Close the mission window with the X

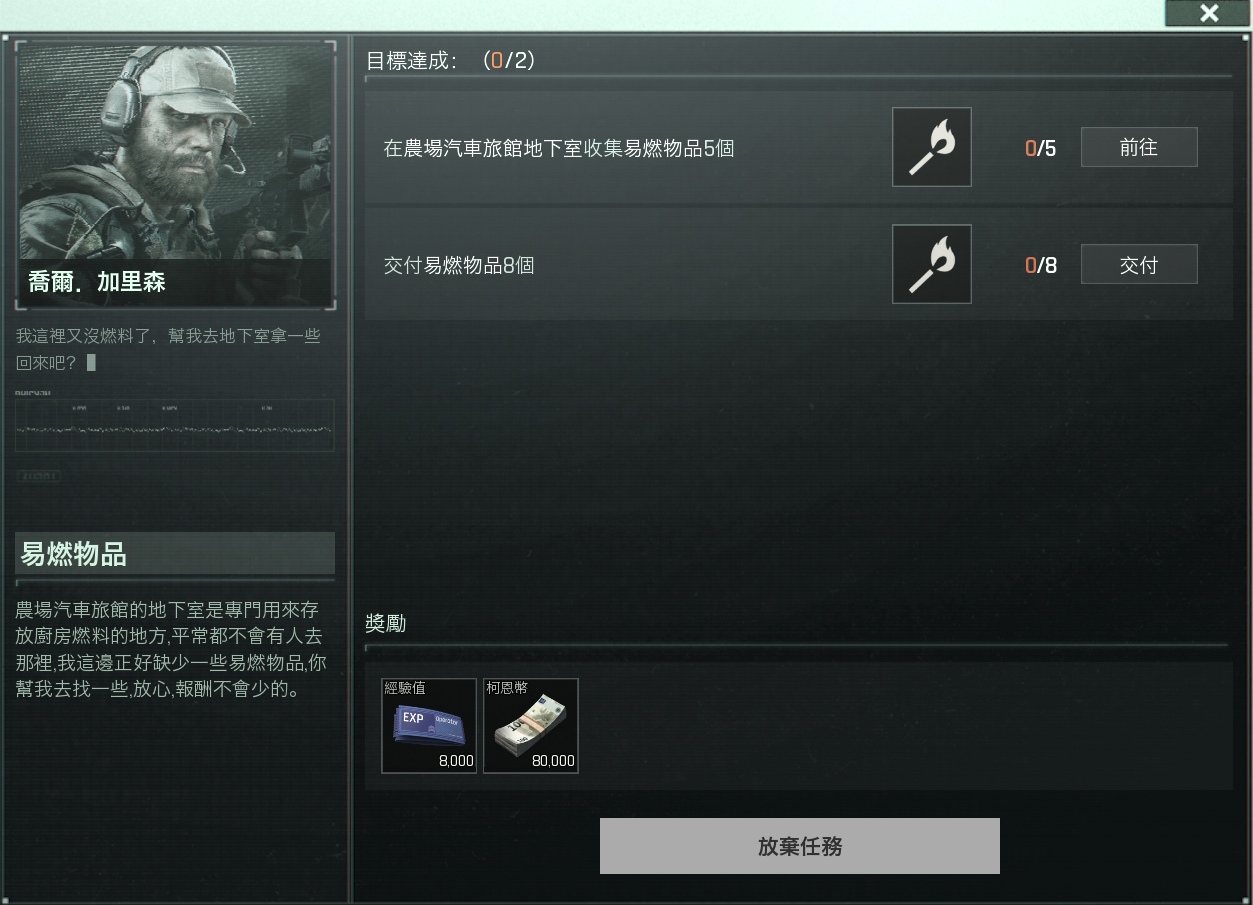[x=1208, y=13]
